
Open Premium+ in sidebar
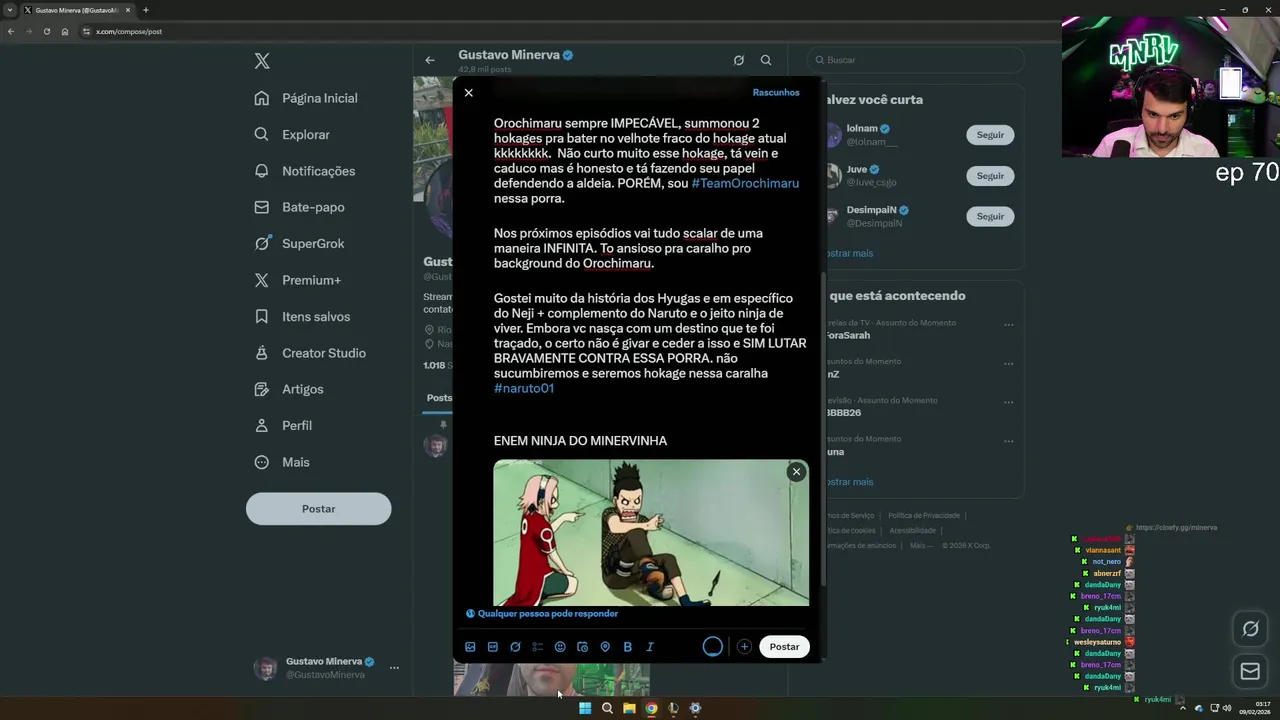click(298, 280)
